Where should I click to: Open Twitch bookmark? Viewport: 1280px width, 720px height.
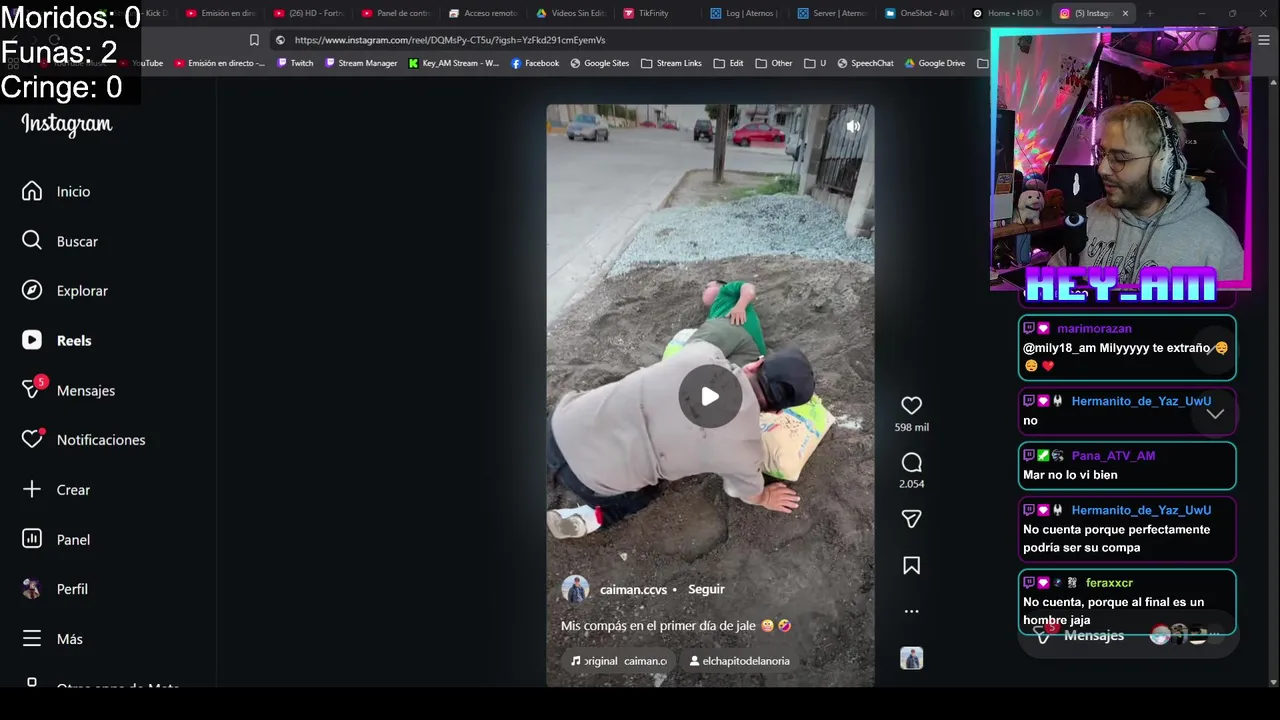(295, 63)
